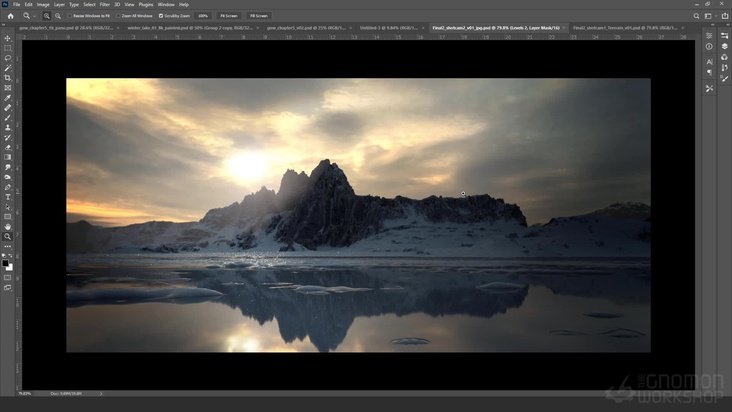Reset default foreground and background colors
This screenshot has width=732, height=412.
4,256
